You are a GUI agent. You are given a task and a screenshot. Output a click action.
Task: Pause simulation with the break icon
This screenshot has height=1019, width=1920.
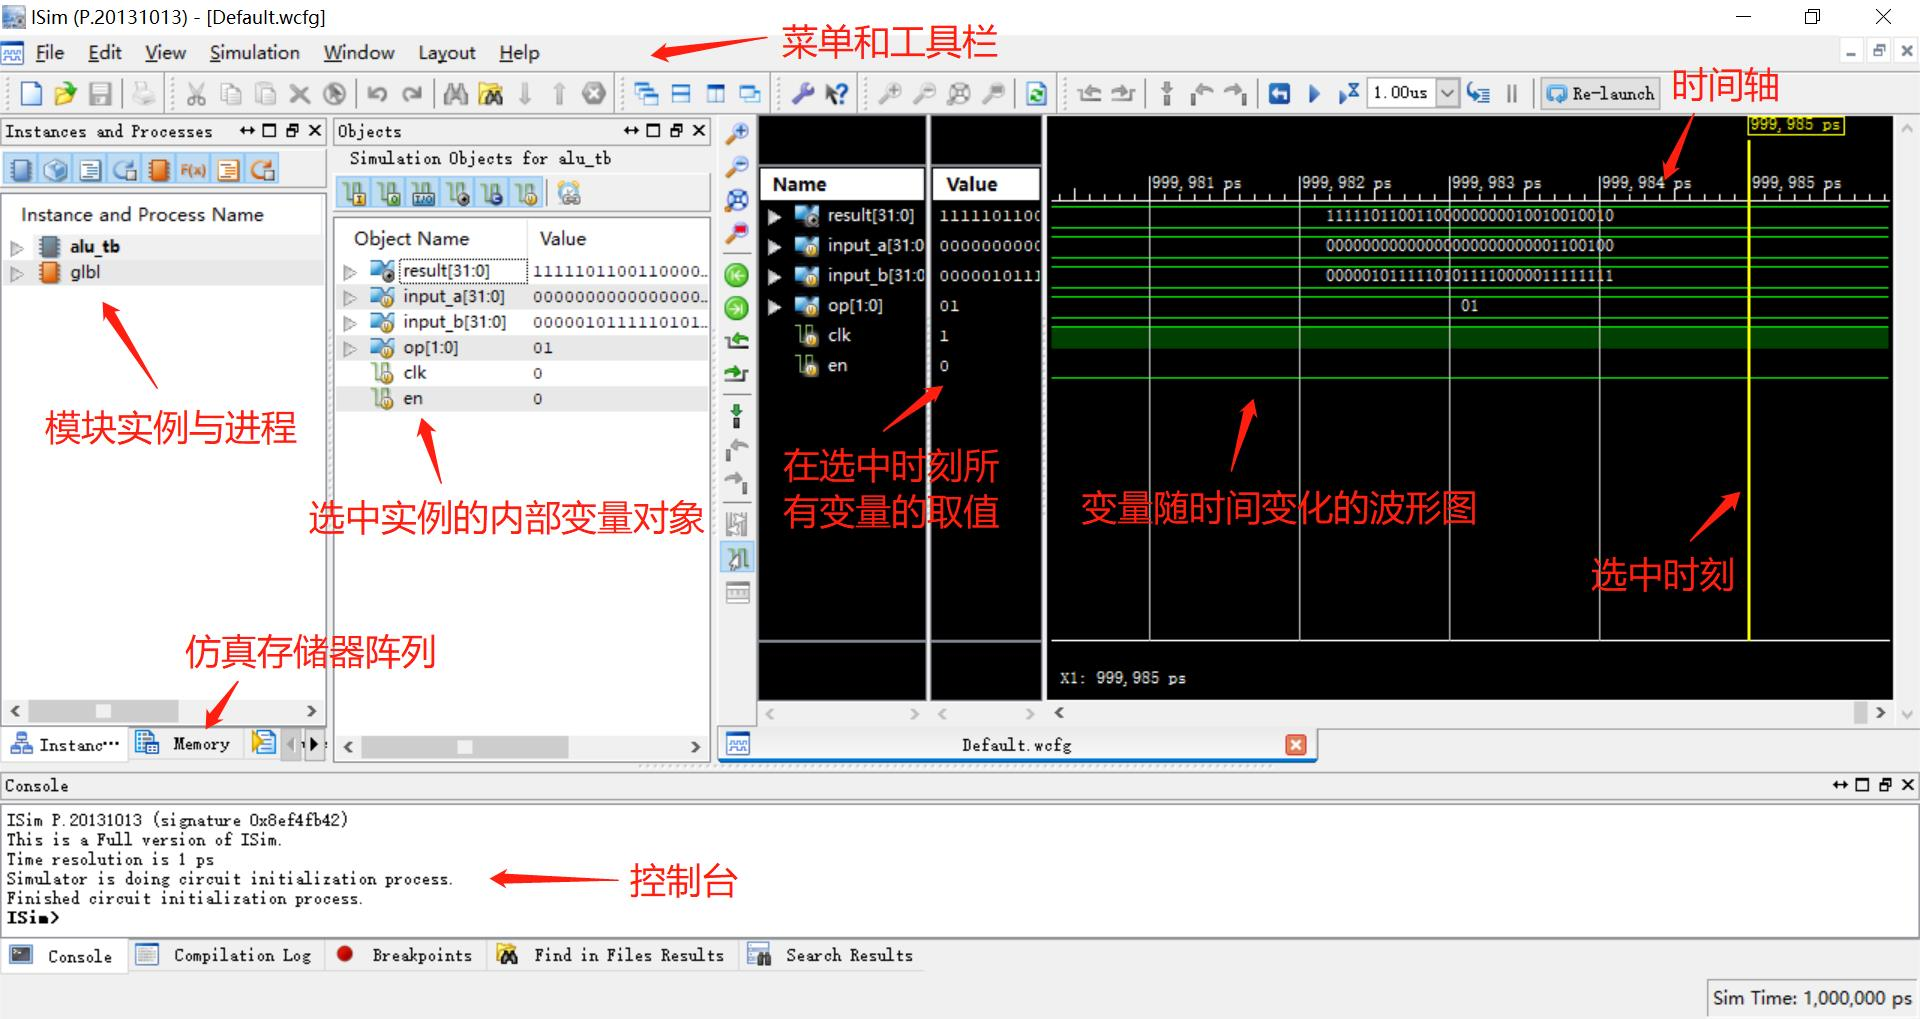click(1512, 93)
